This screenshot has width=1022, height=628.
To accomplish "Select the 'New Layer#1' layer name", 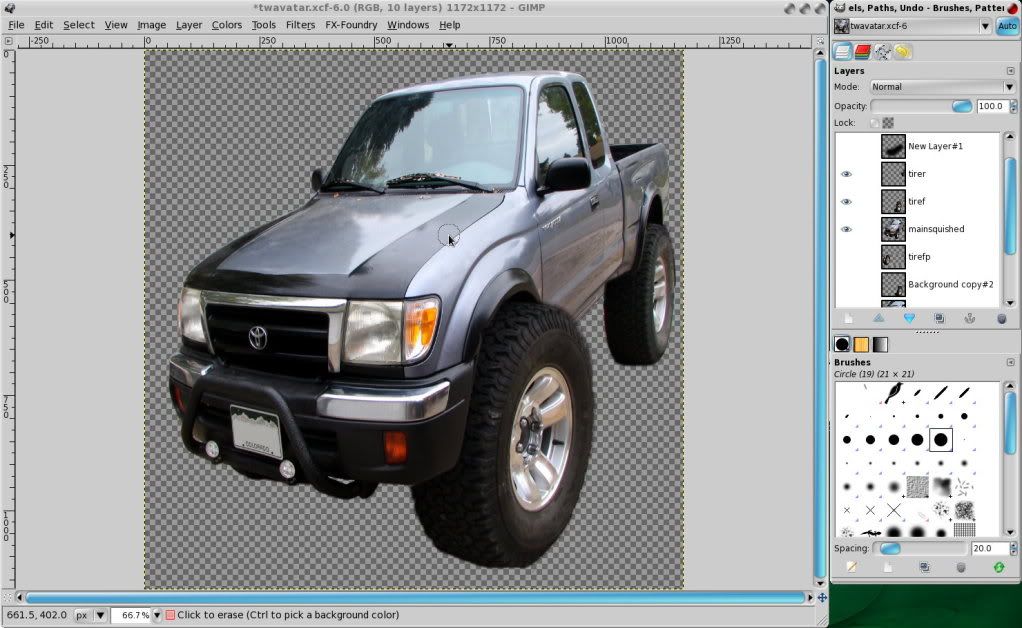I will click(935, 147).
